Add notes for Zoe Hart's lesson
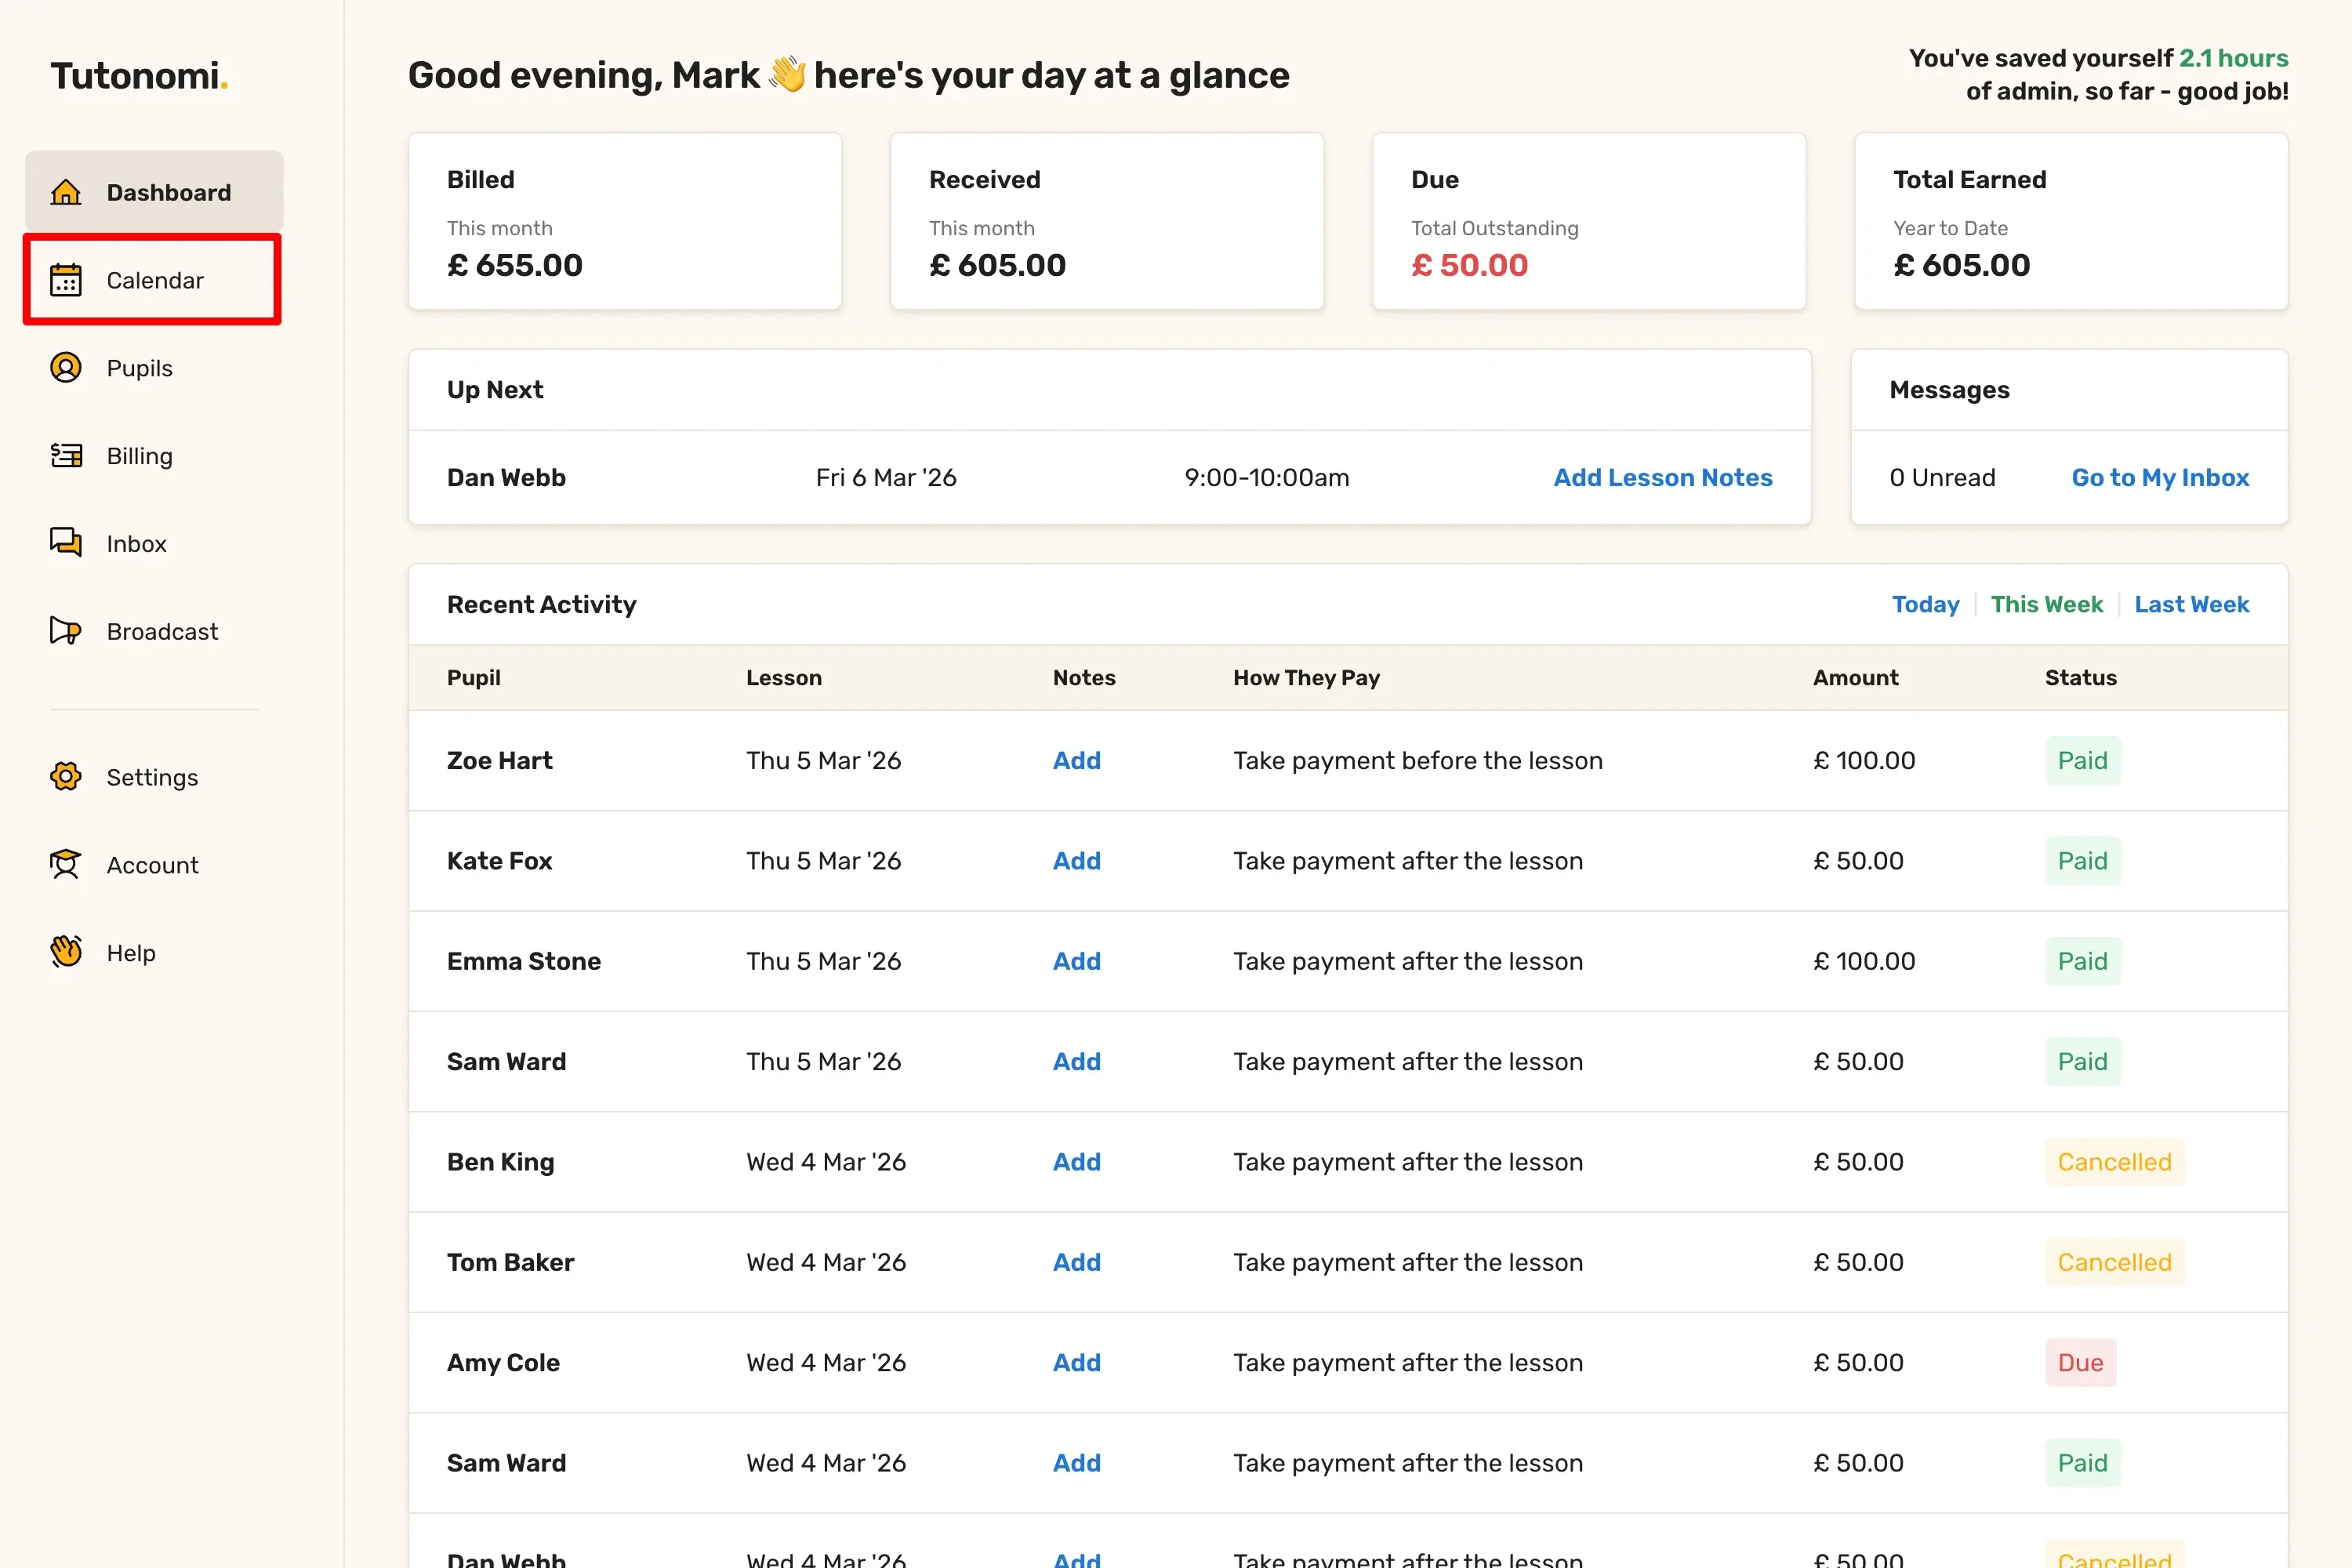 [1076, 761]
